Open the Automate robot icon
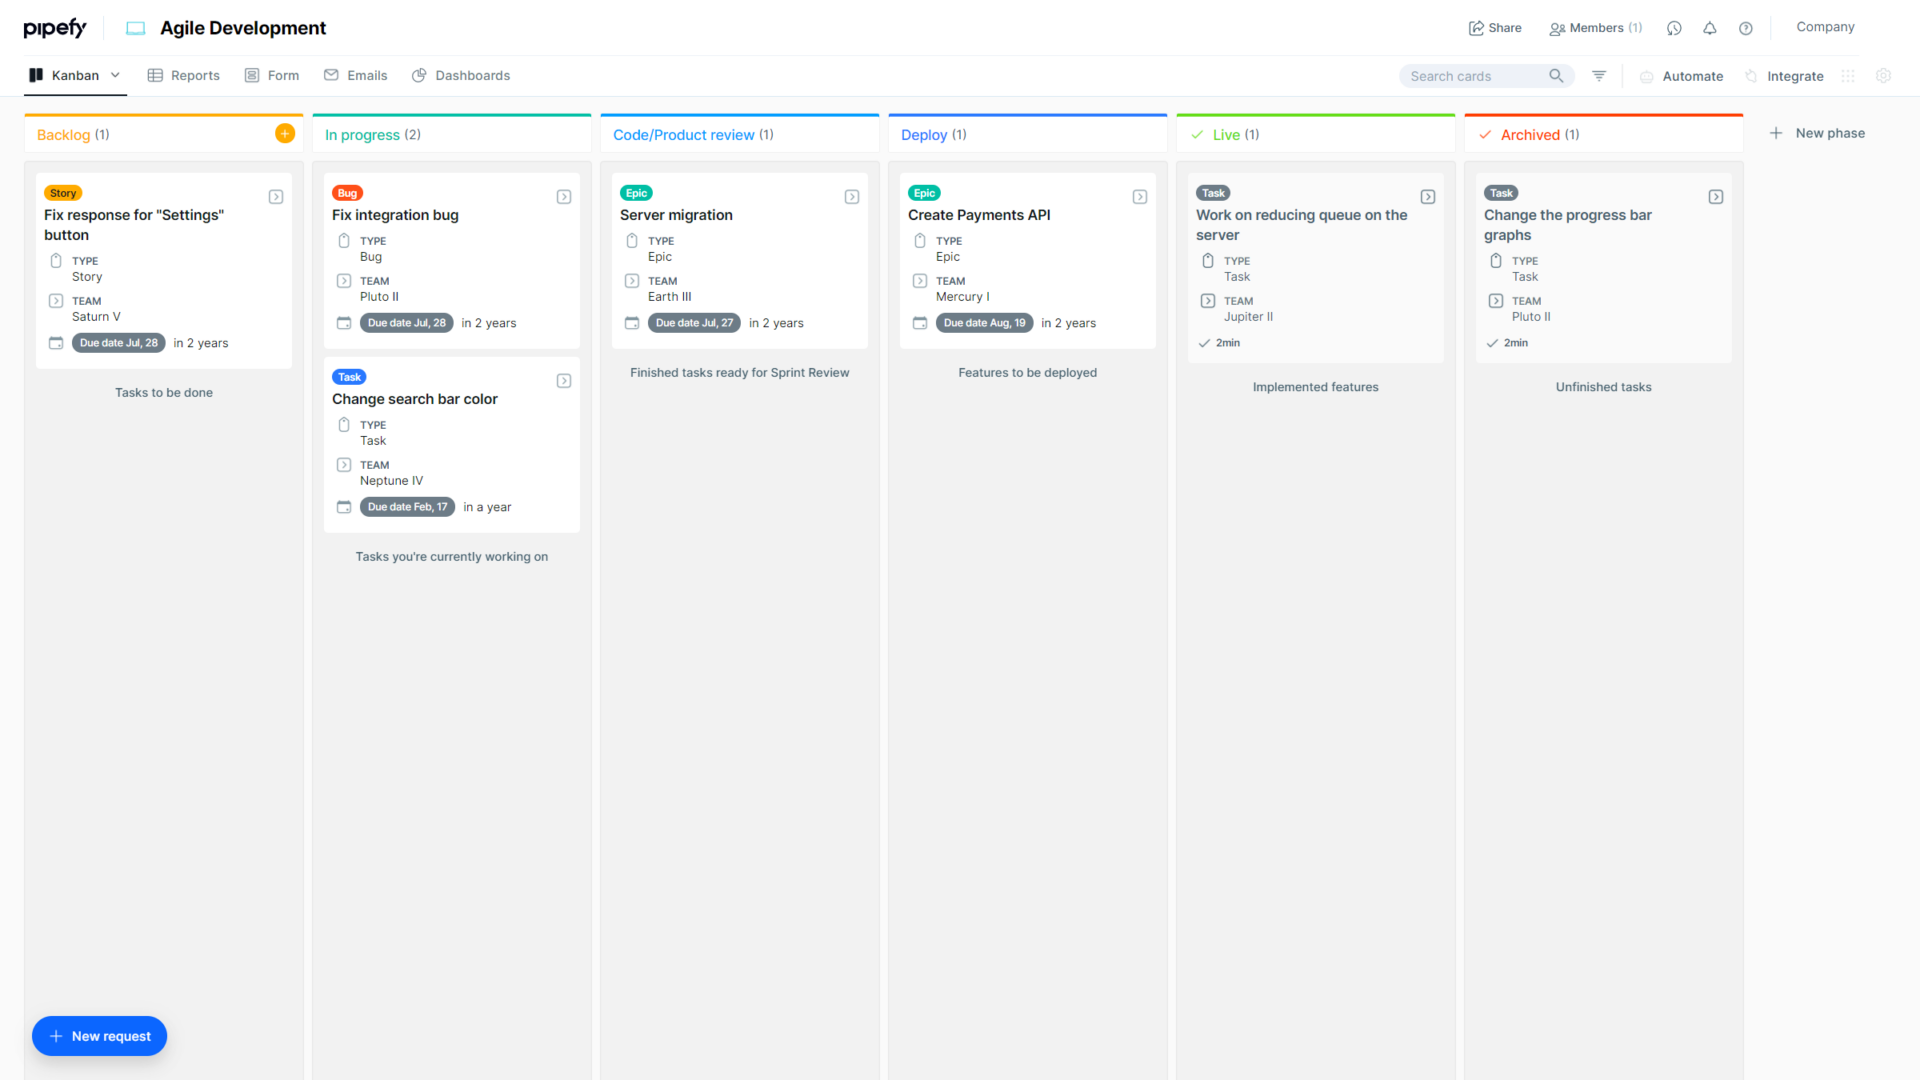The height and width of the screenshot is (1080, 1920). point(1648,75)
